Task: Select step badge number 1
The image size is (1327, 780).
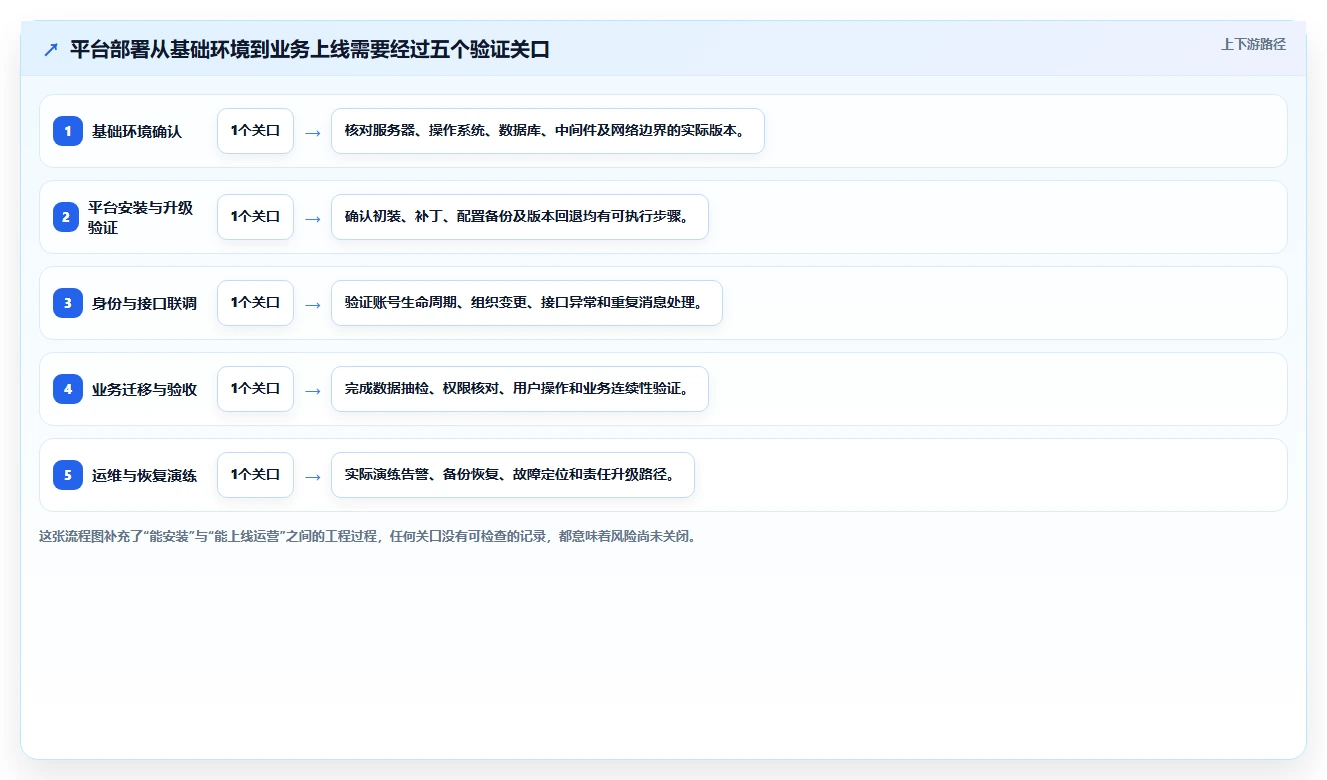Action: [68, 131]
